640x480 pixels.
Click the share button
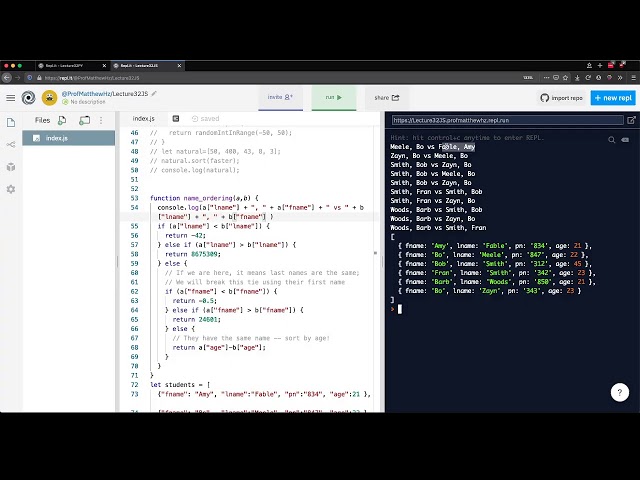click(386, 98)
